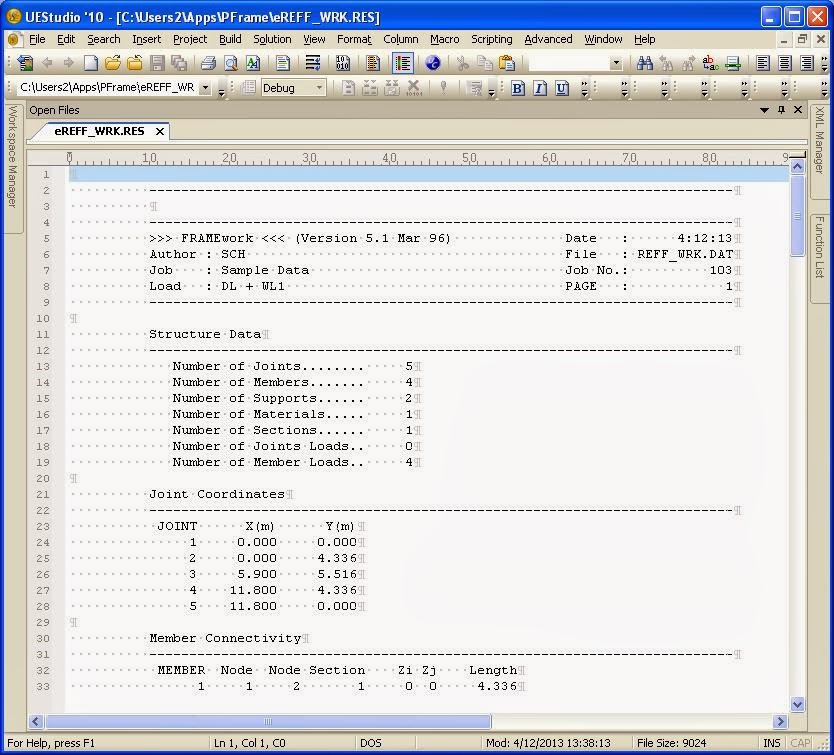The image size is (834, 755).
Task: Click the horizontal scrollbar thumb
Action: tap(268, 721)
